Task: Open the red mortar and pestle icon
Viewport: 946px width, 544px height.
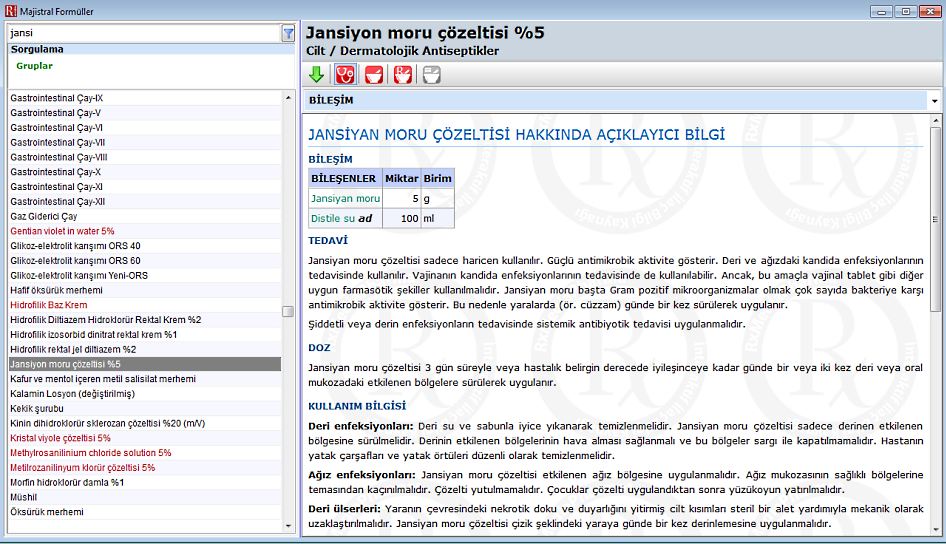Action: click(374, 75)
